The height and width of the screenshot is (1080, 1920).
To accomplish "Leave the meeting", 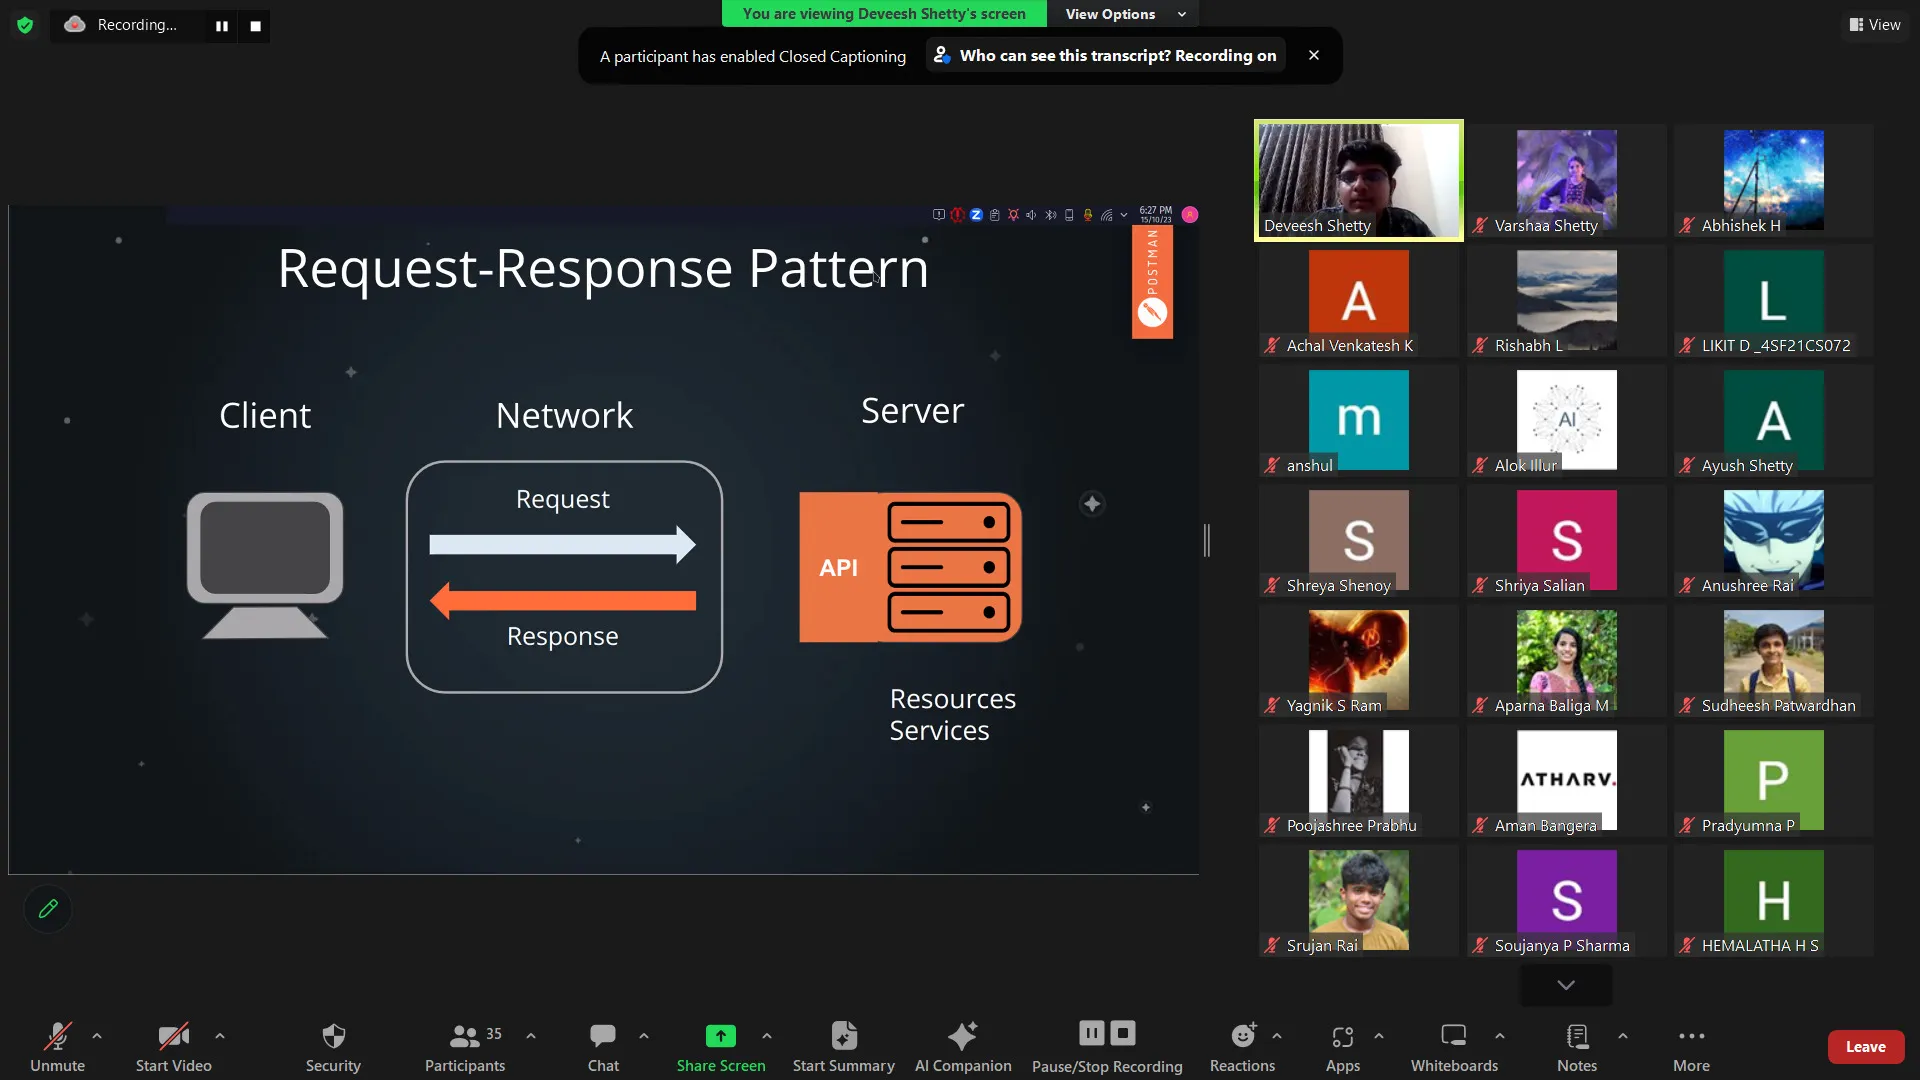I will pyautogui.click(x=1865, y=1046).
